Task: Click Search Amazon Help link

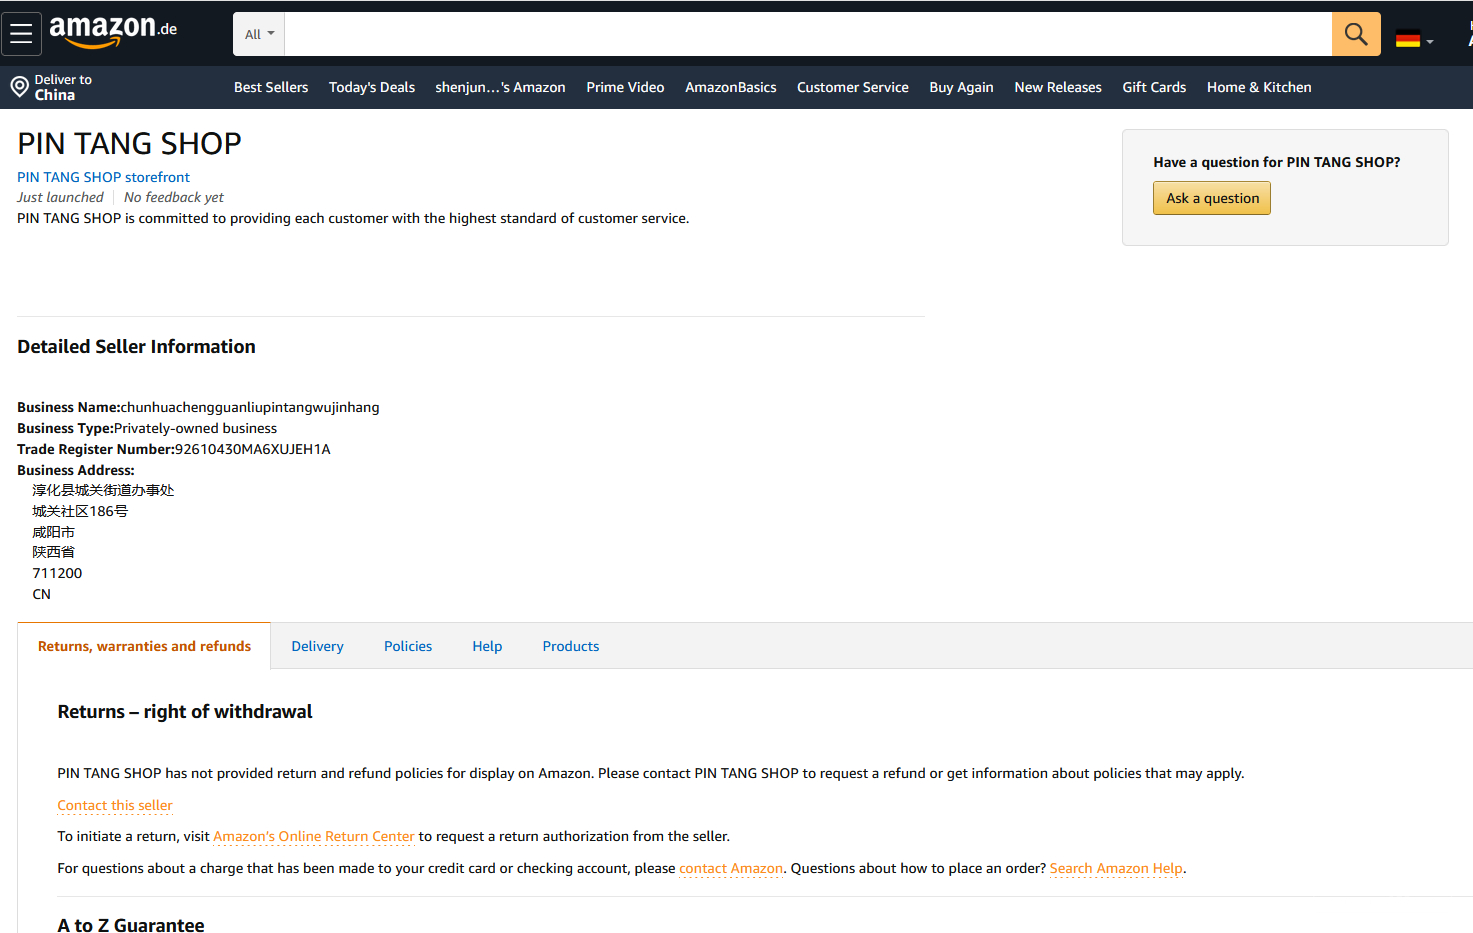Action: pos(1116,868)
